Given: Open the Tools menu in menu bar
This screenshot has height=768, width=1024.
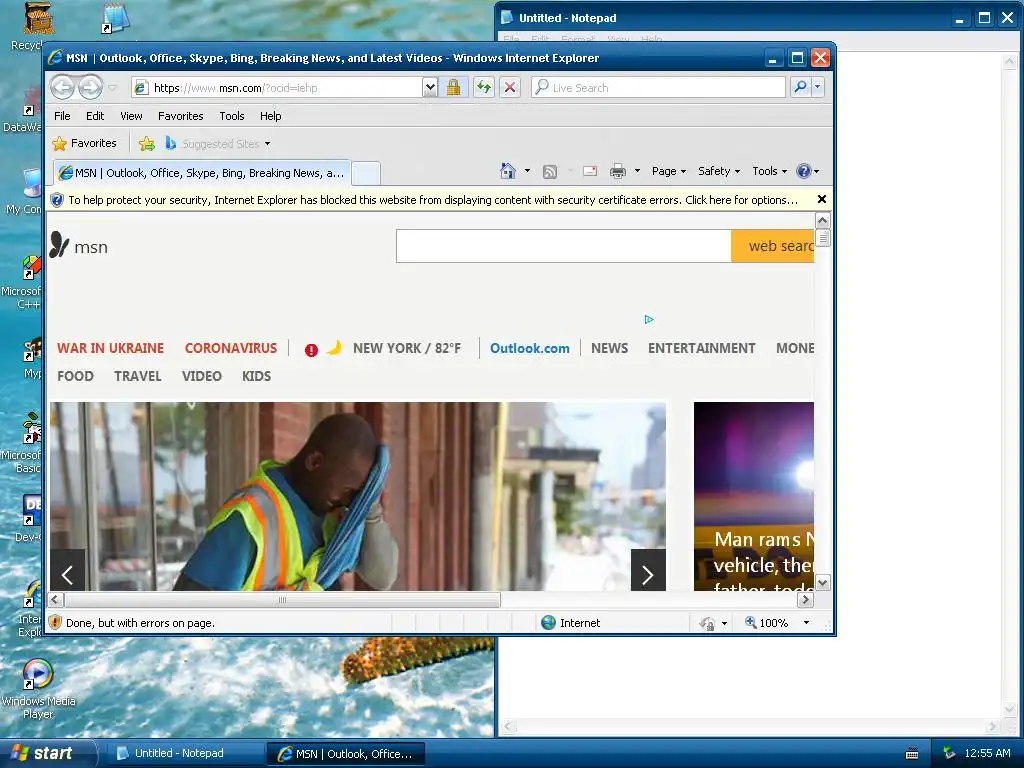Looking at the screenshot, I should (231, 116).
